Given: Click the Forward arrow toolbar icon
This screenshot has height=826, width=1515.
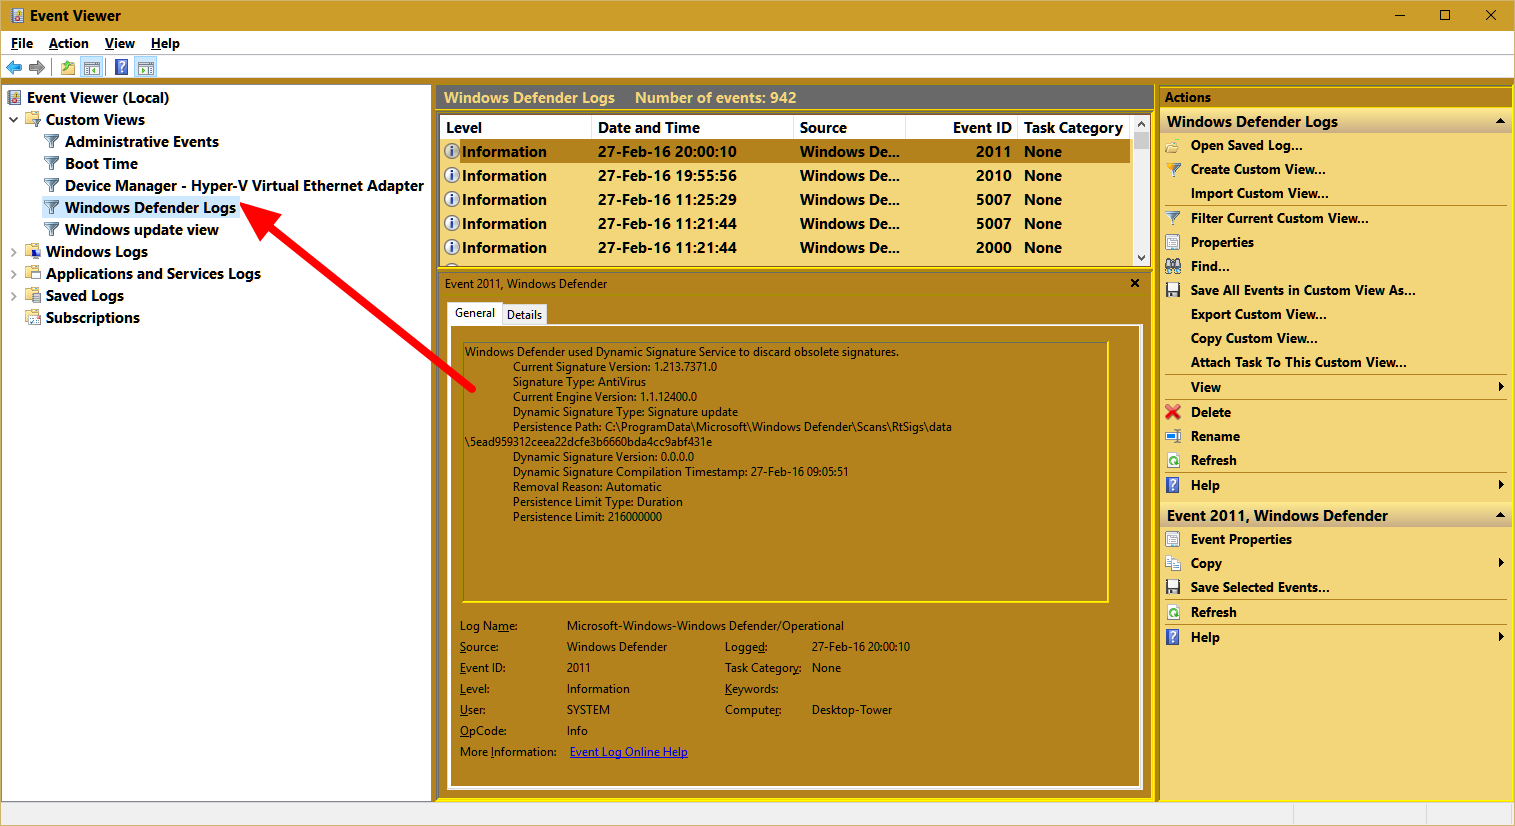Looking at the screenshot, I should [x=37, y=67].
